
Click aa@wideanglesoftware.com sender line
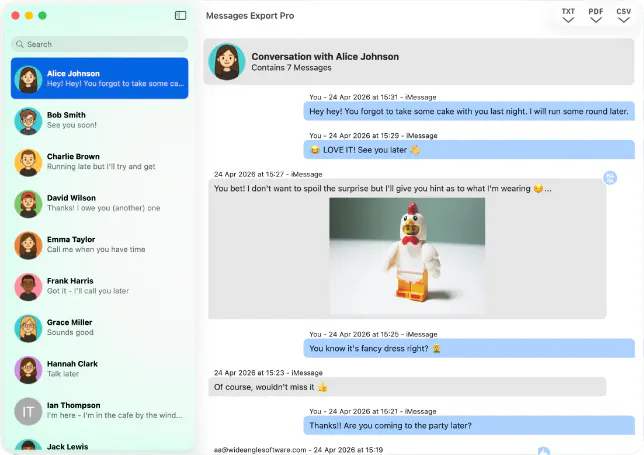click(298, 450)
